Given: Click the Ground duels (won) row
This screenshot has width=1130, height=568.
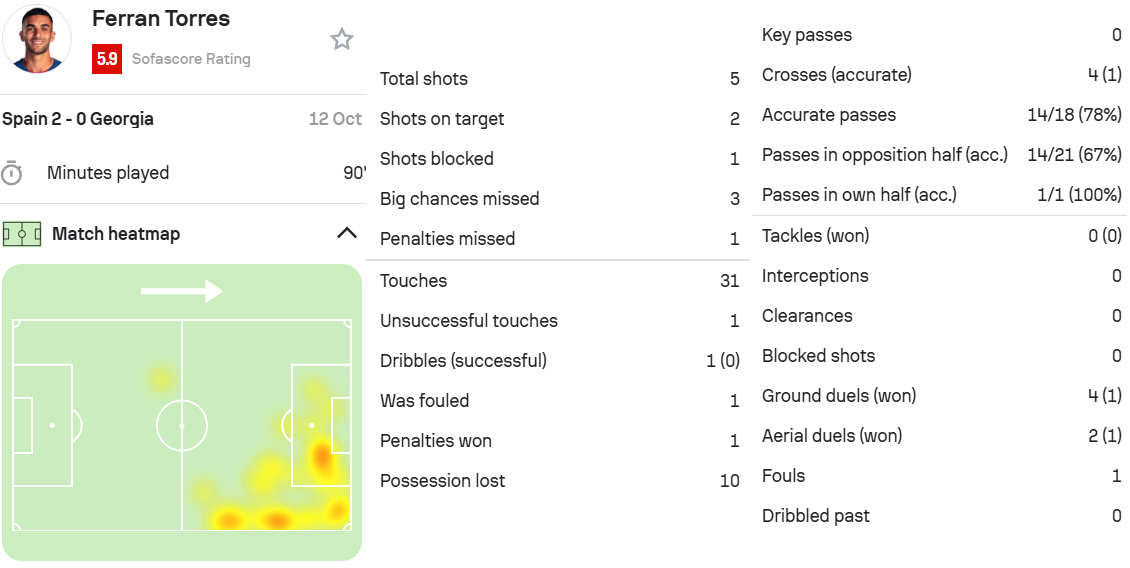Looking at the screenshot, I should coord(940,396).
